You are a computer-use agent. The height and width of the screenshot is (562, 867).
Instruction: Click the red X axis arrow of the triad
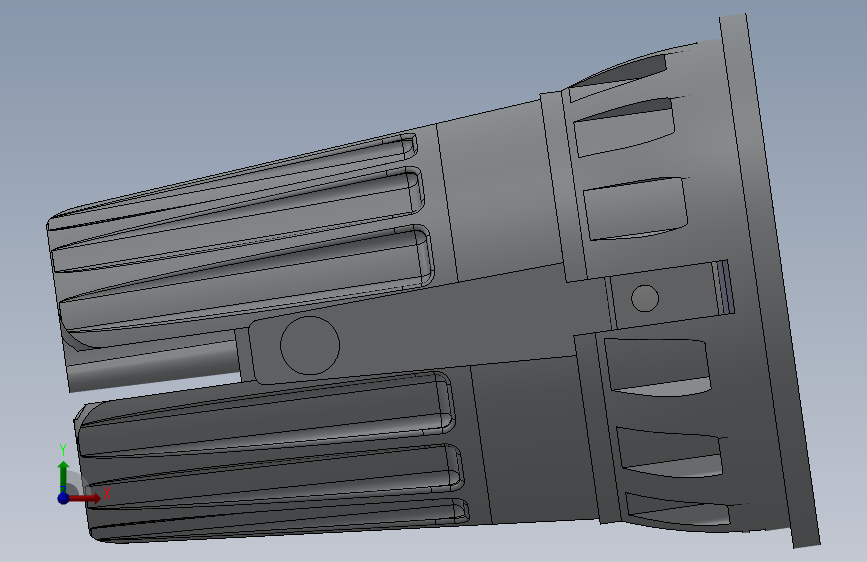(x=84, y=498)
